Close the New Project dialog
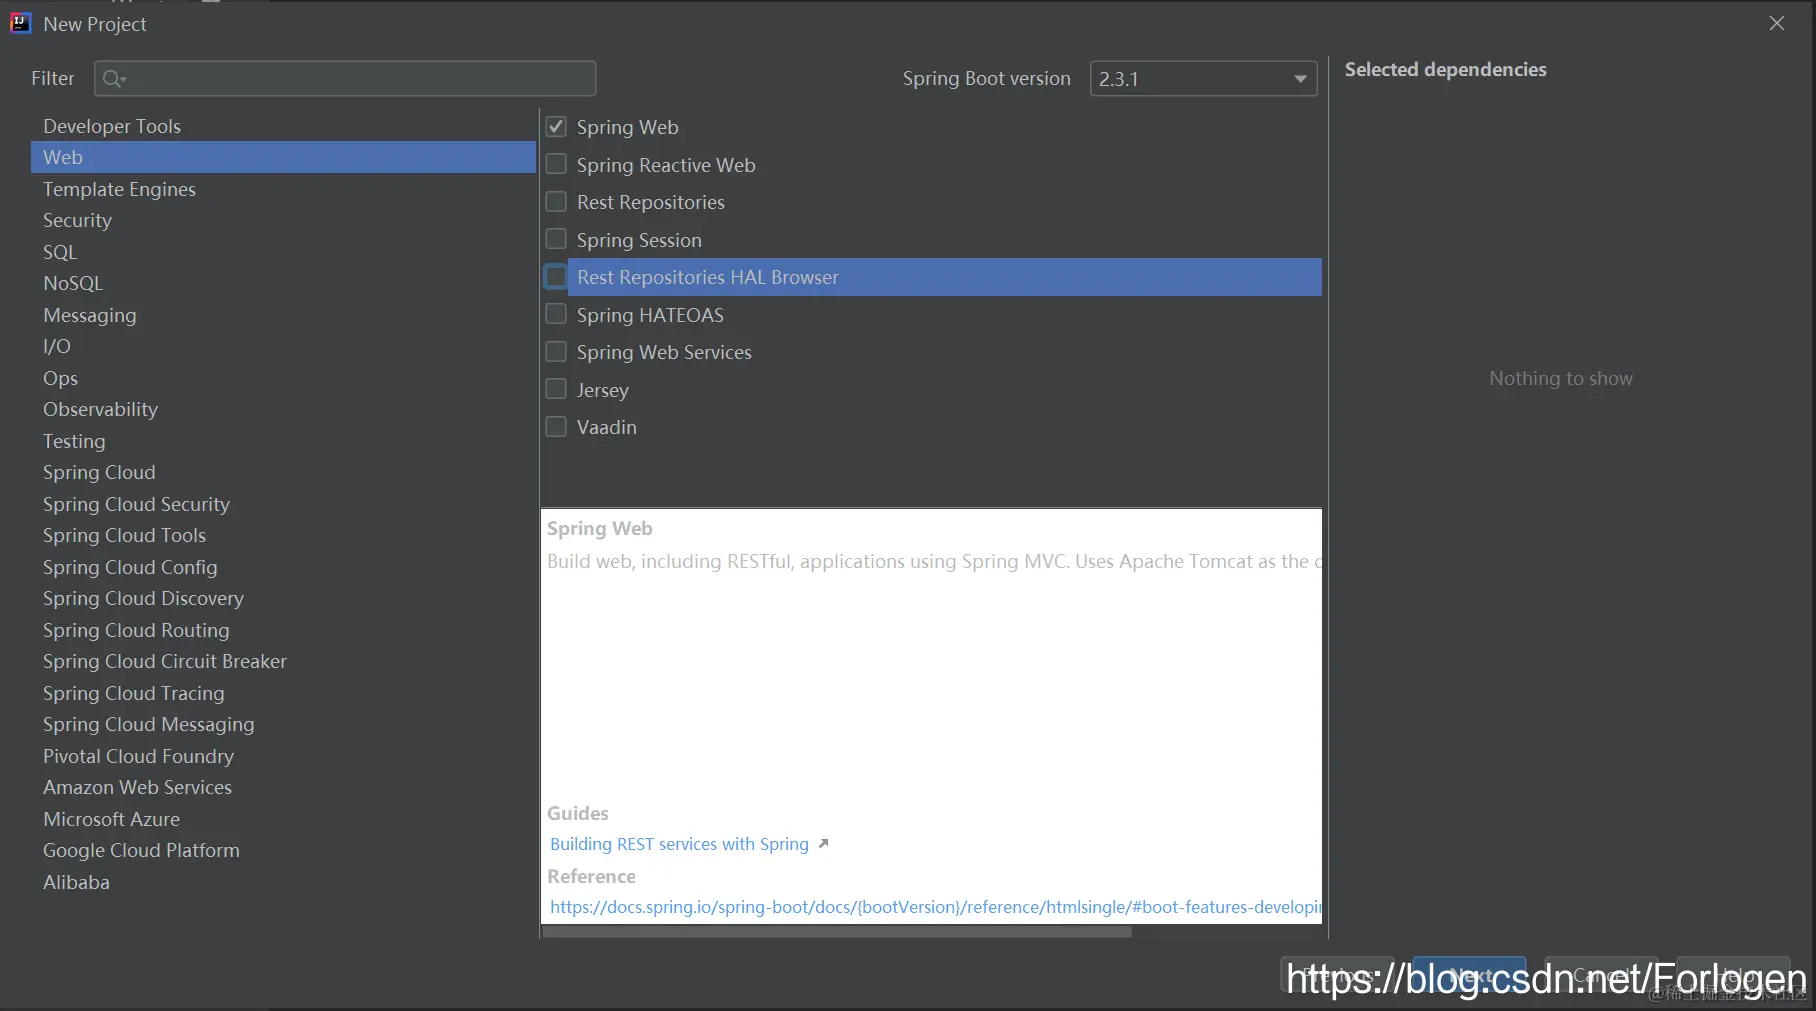The height and width of the screenshot is (1011, 1816). point(1776,23)
